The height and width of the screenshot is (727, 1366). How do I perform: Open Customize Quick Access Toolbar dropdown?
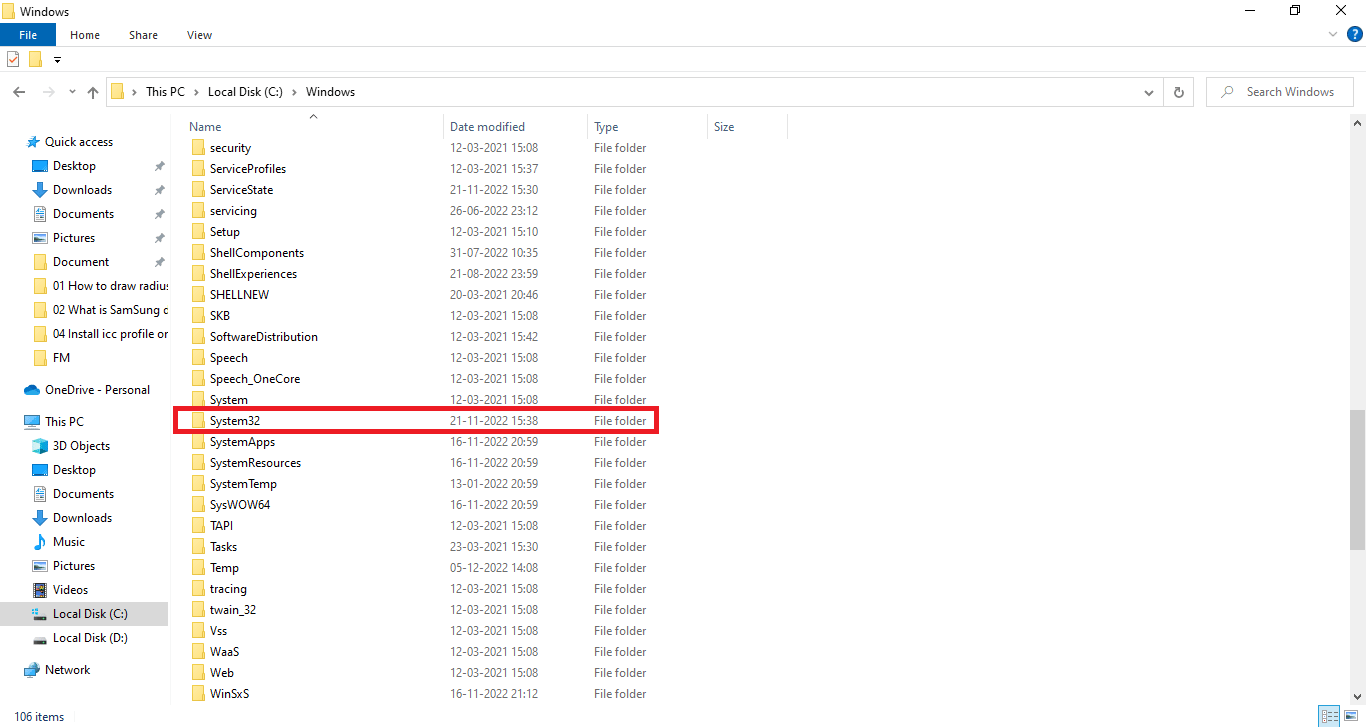click(57, 60)
